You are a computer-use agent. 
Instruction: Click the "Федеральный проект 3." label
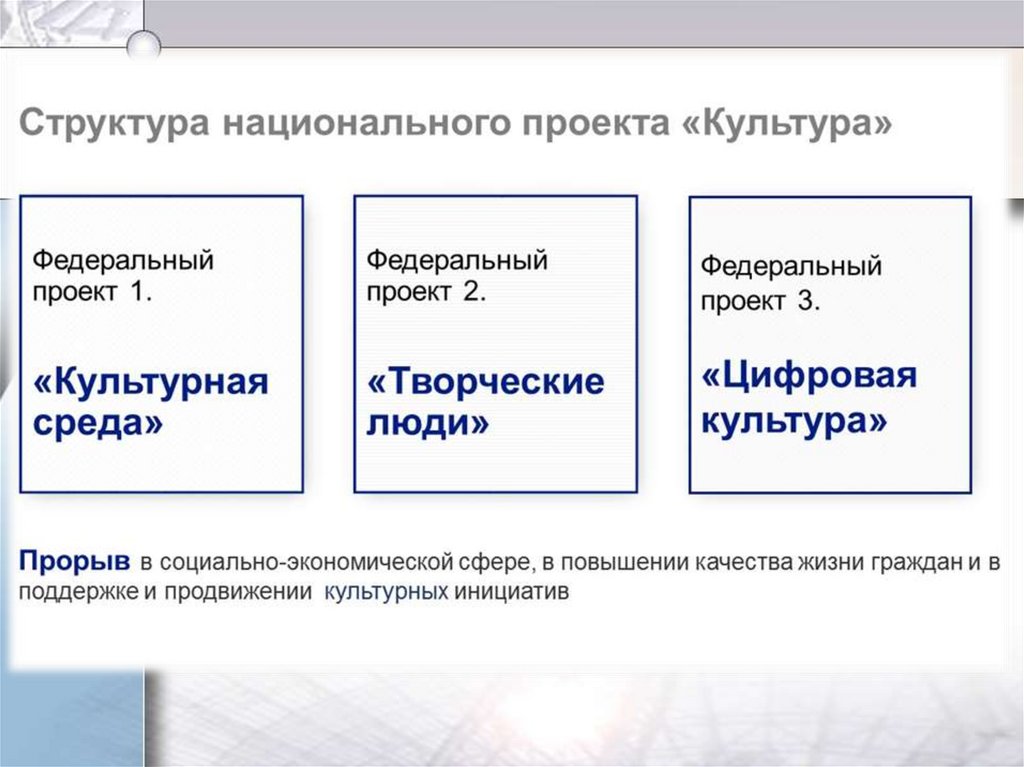(x=791, y=283)
